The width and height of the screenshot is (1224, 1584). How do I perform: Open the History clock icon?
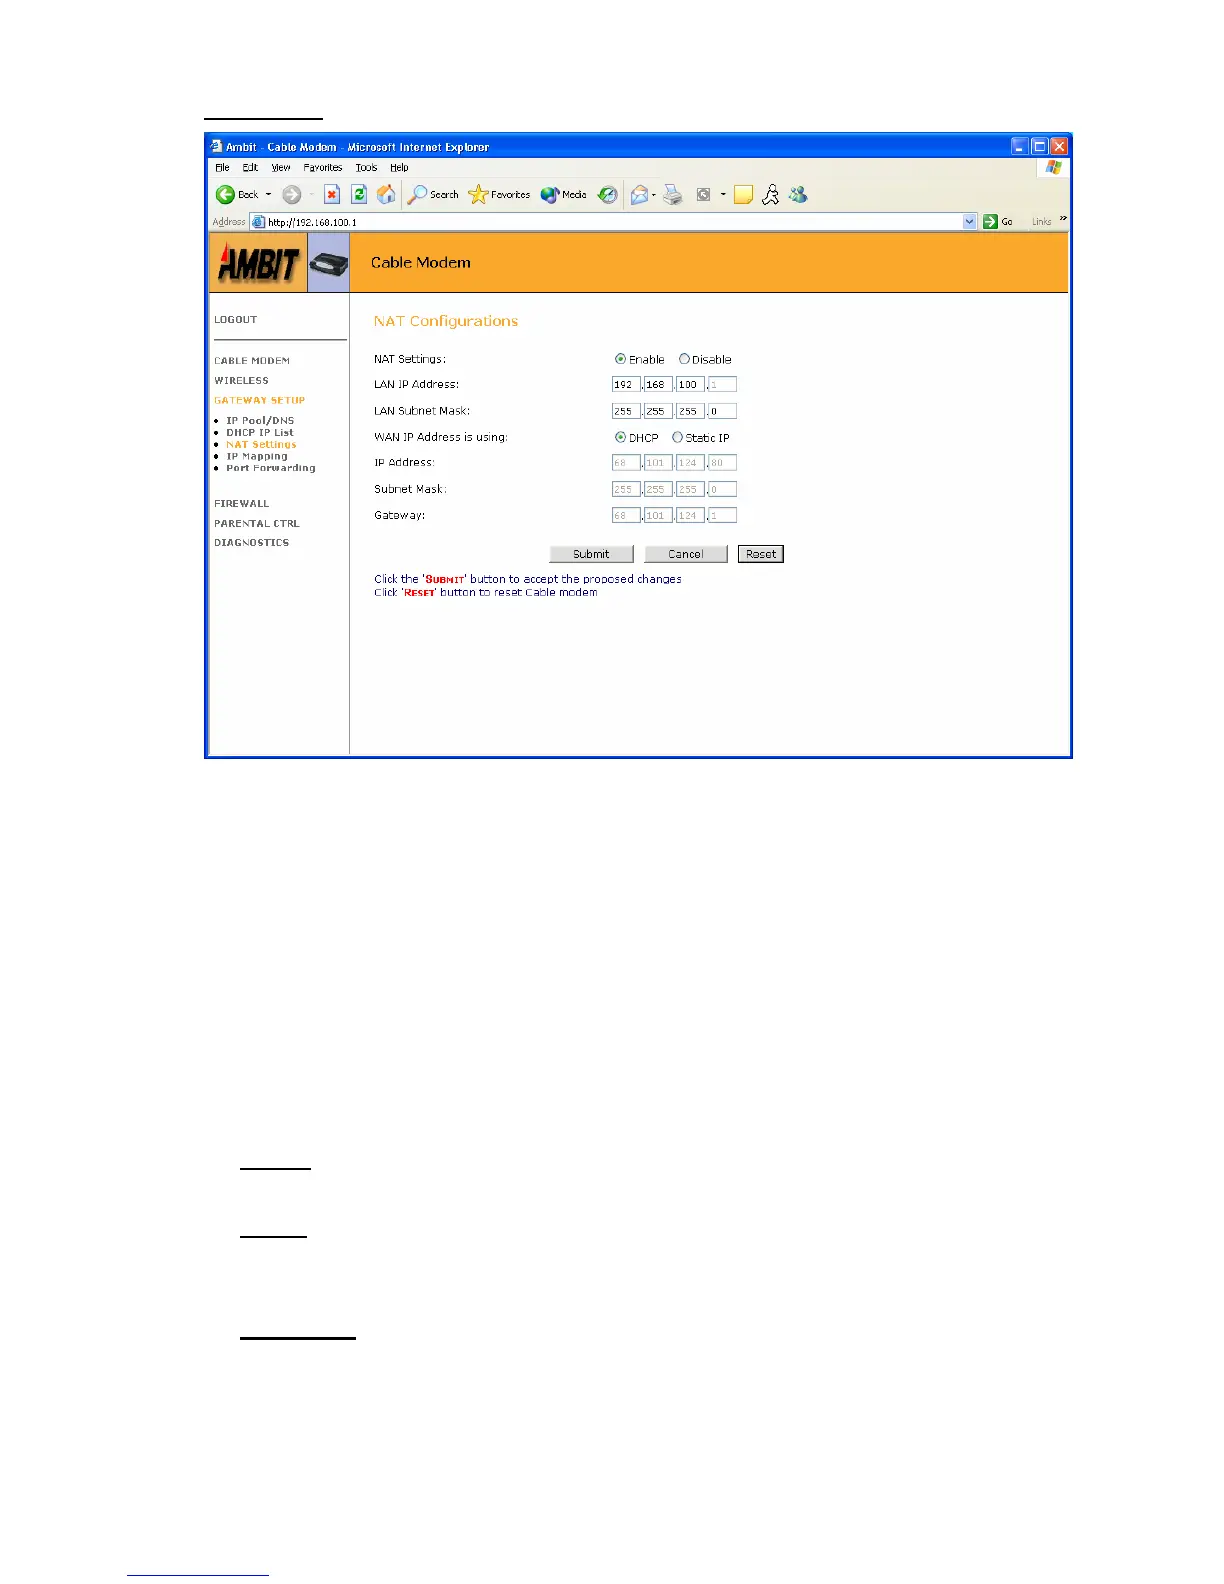(x=608, y=194)
